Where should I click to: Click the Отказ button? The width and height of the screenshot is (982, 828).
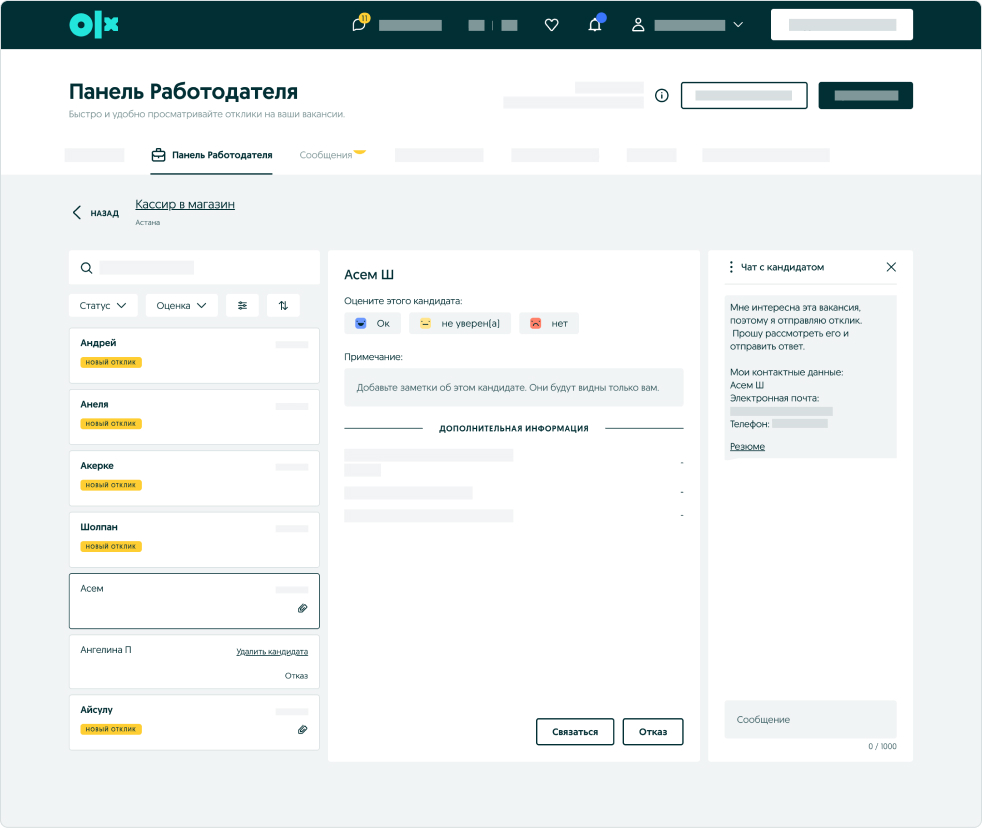click(653, 732)
